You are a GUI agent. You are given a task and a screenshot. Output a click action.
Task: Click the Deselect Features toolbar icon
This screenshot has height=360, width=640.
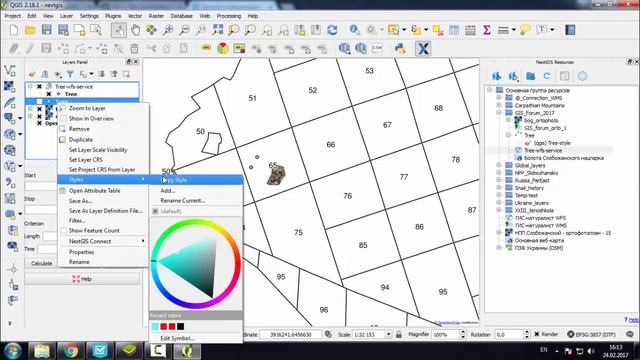pos(438,30)
